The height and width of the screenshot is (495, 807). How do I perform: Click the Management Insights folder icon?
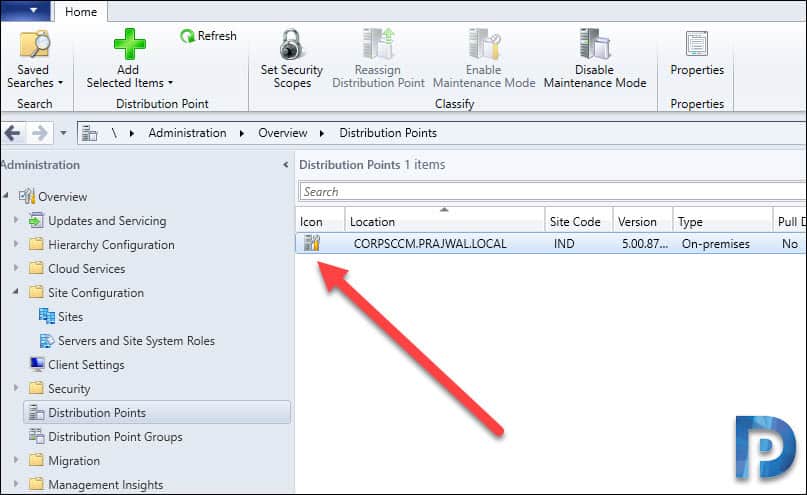[36, 484]
